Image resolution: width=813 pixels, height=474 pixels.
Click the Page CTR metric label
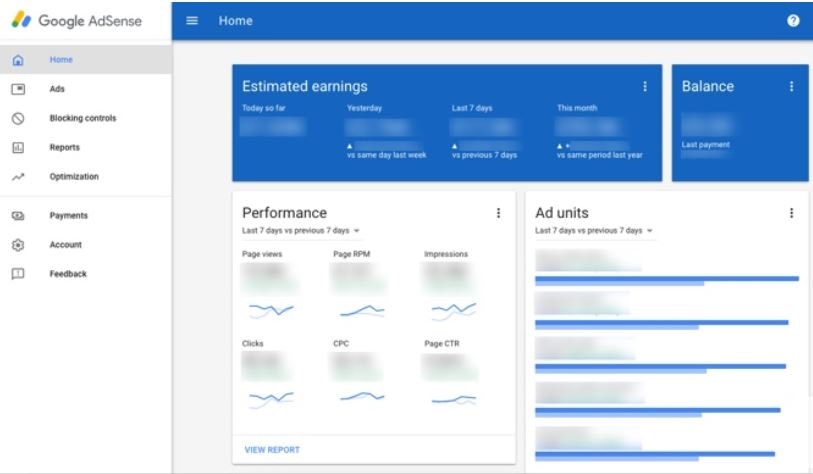442,344
